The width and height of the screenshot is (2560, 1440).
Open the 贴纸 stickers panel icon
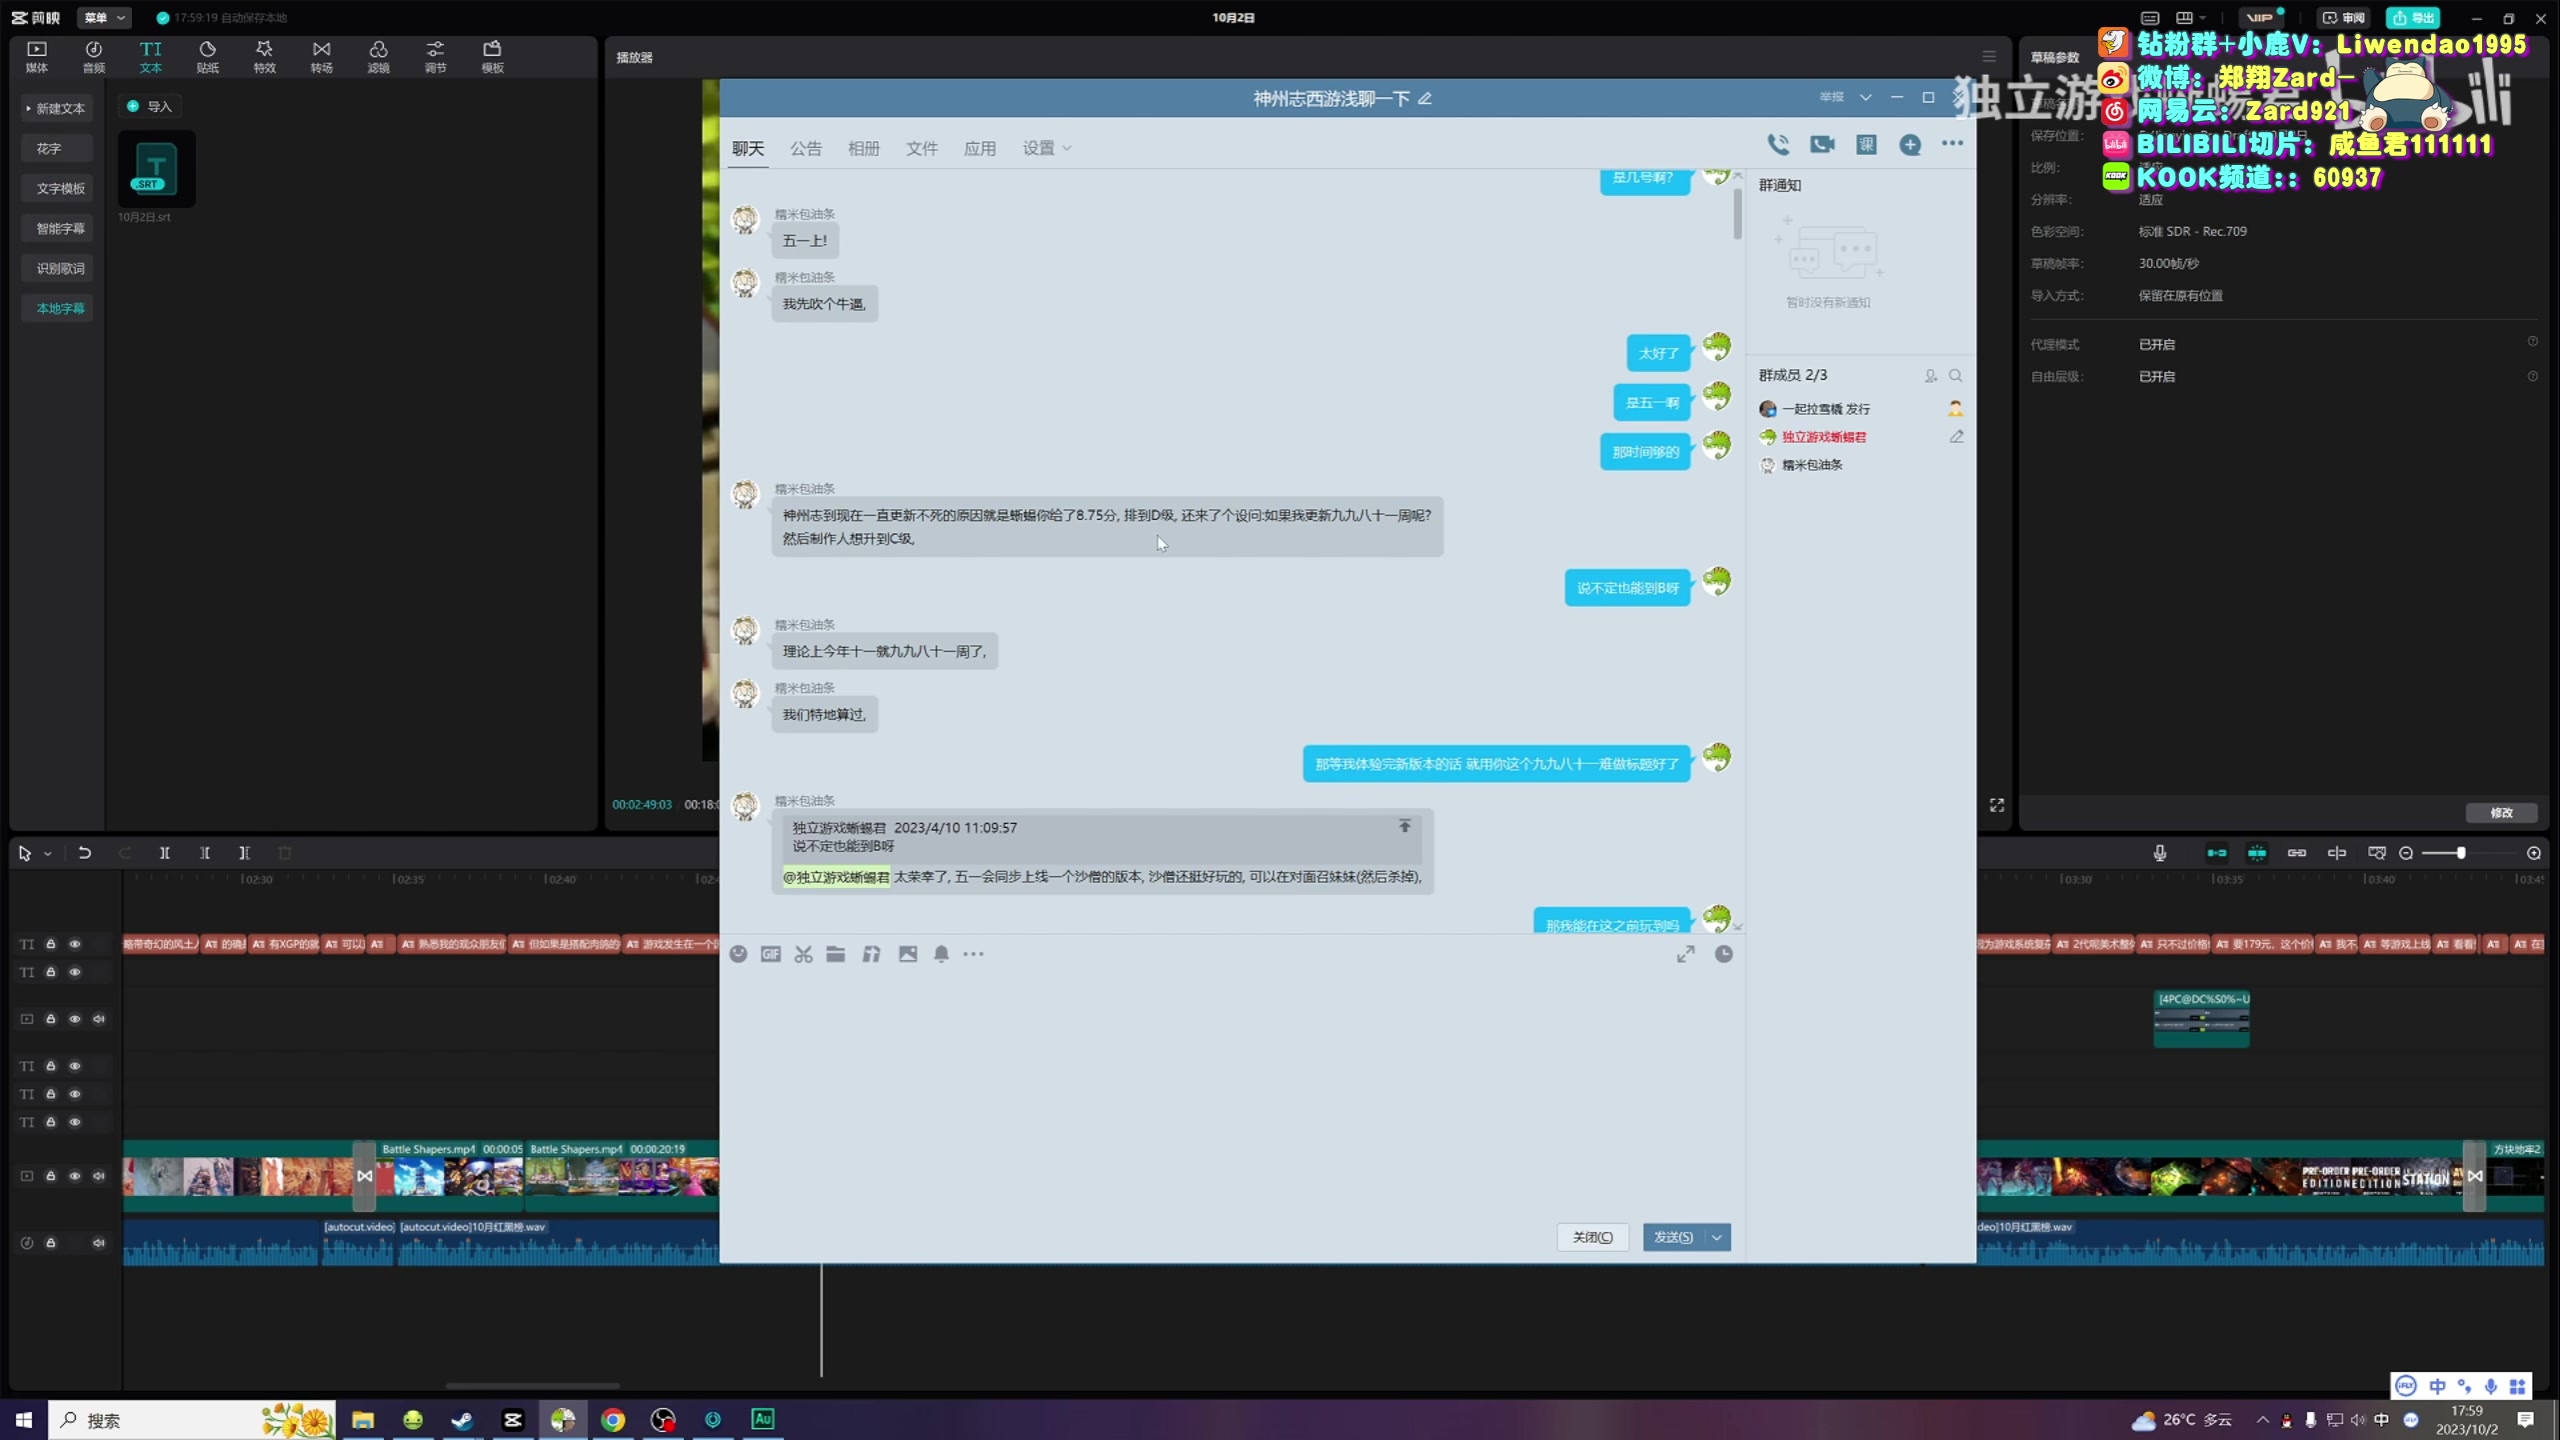pyautogui.click(x=207, y=56)
